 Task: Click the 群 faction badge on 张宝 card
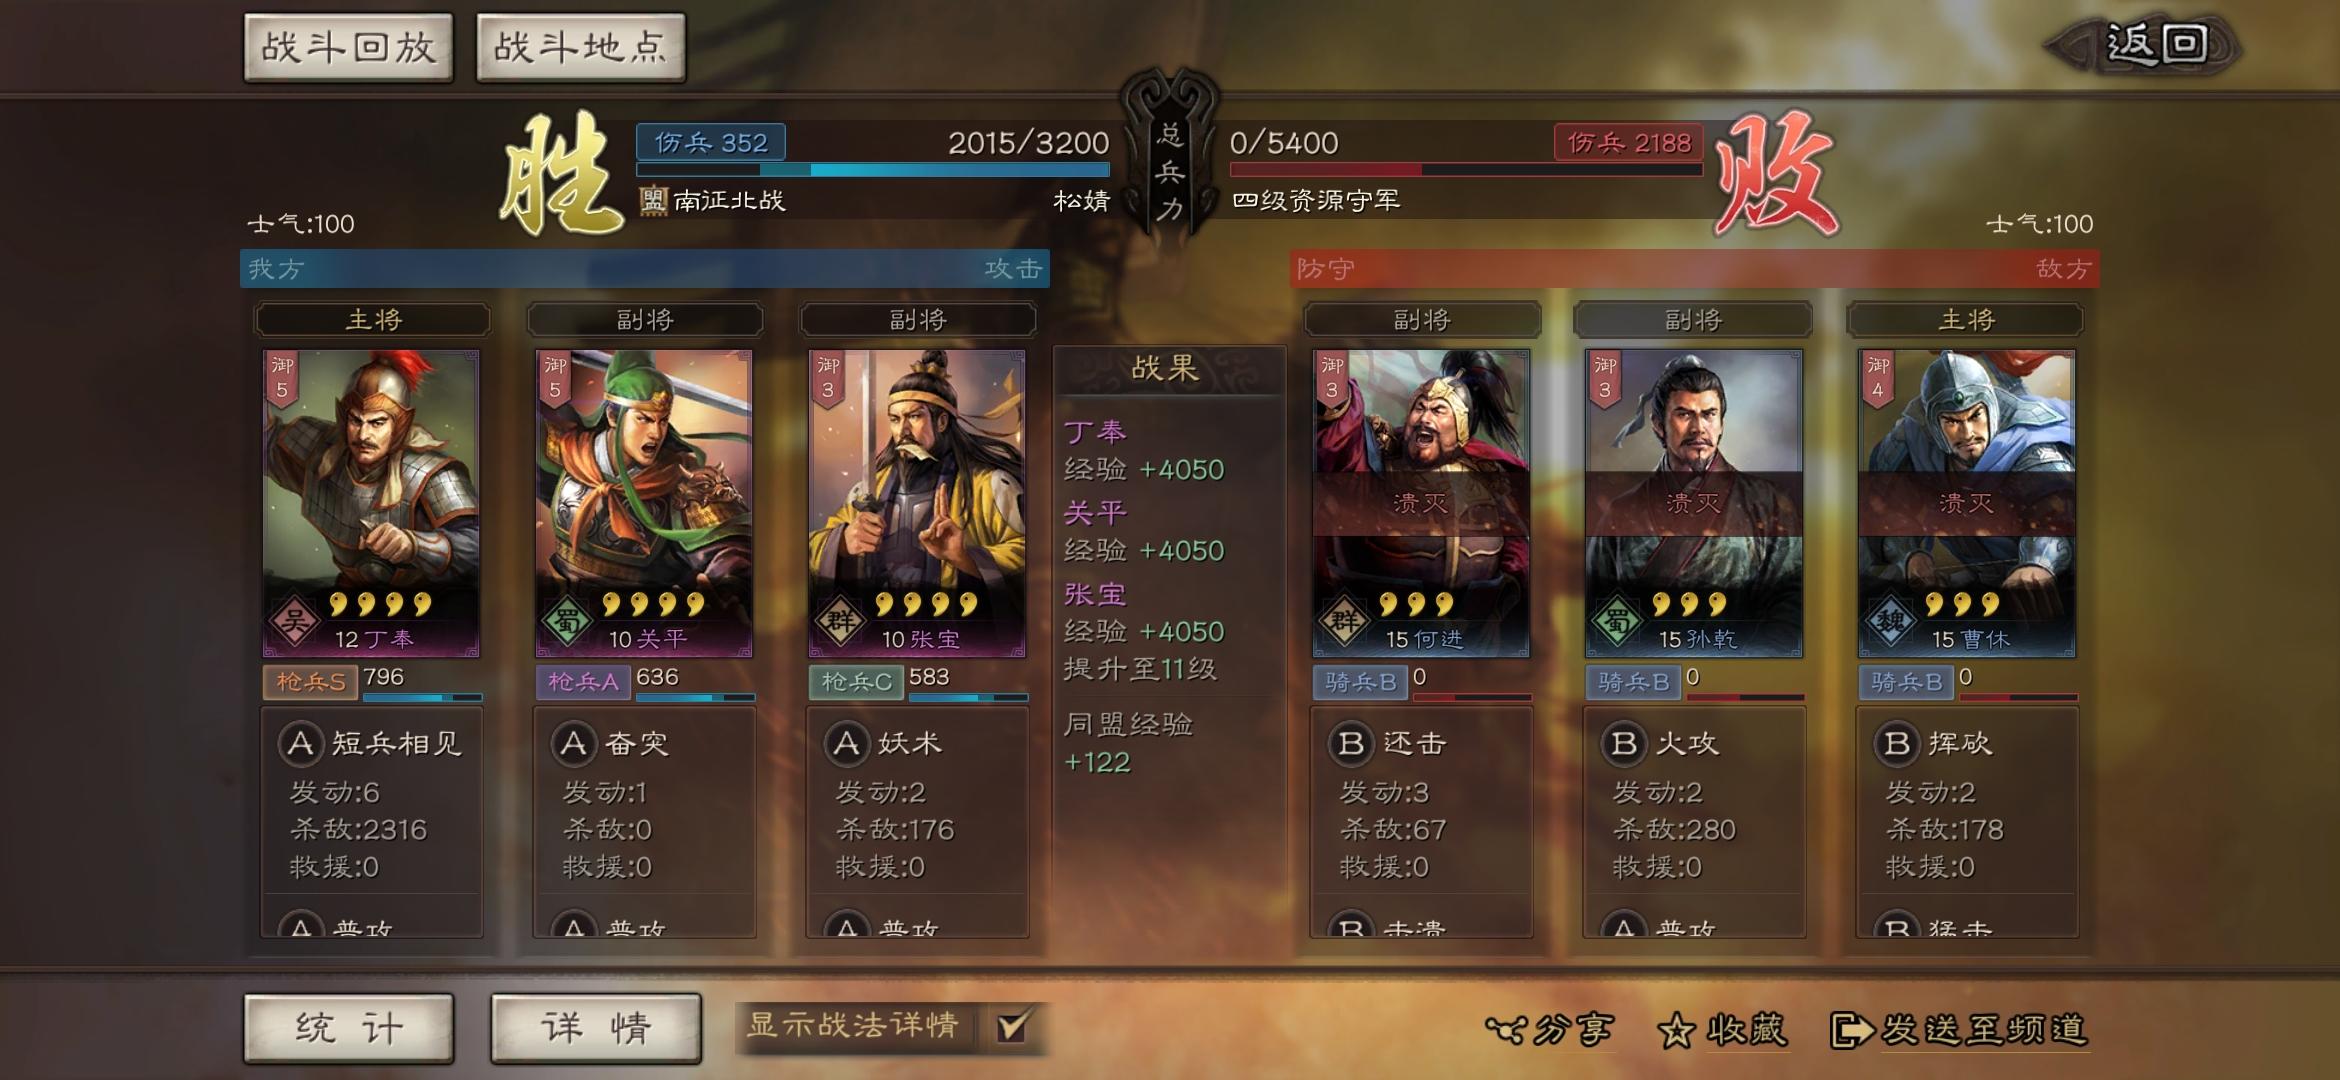pyautogui.click(x=840, y=622)
